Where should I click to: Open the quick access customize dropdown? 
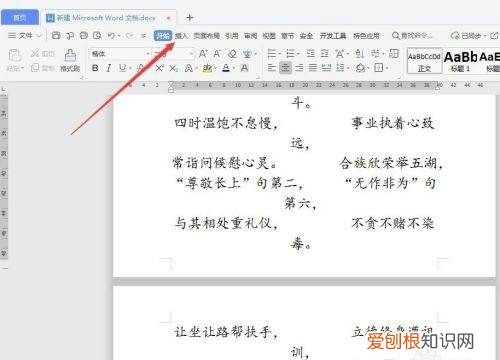[x=144, y=35]
